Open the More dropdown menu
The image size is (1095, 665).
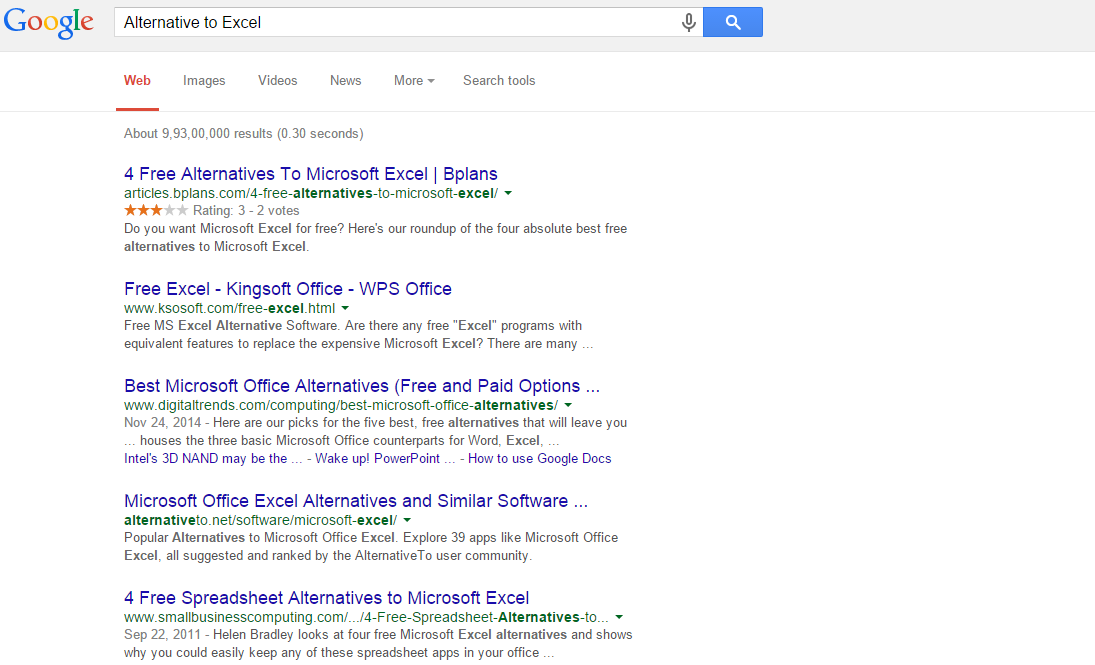[x=414, y=80]
